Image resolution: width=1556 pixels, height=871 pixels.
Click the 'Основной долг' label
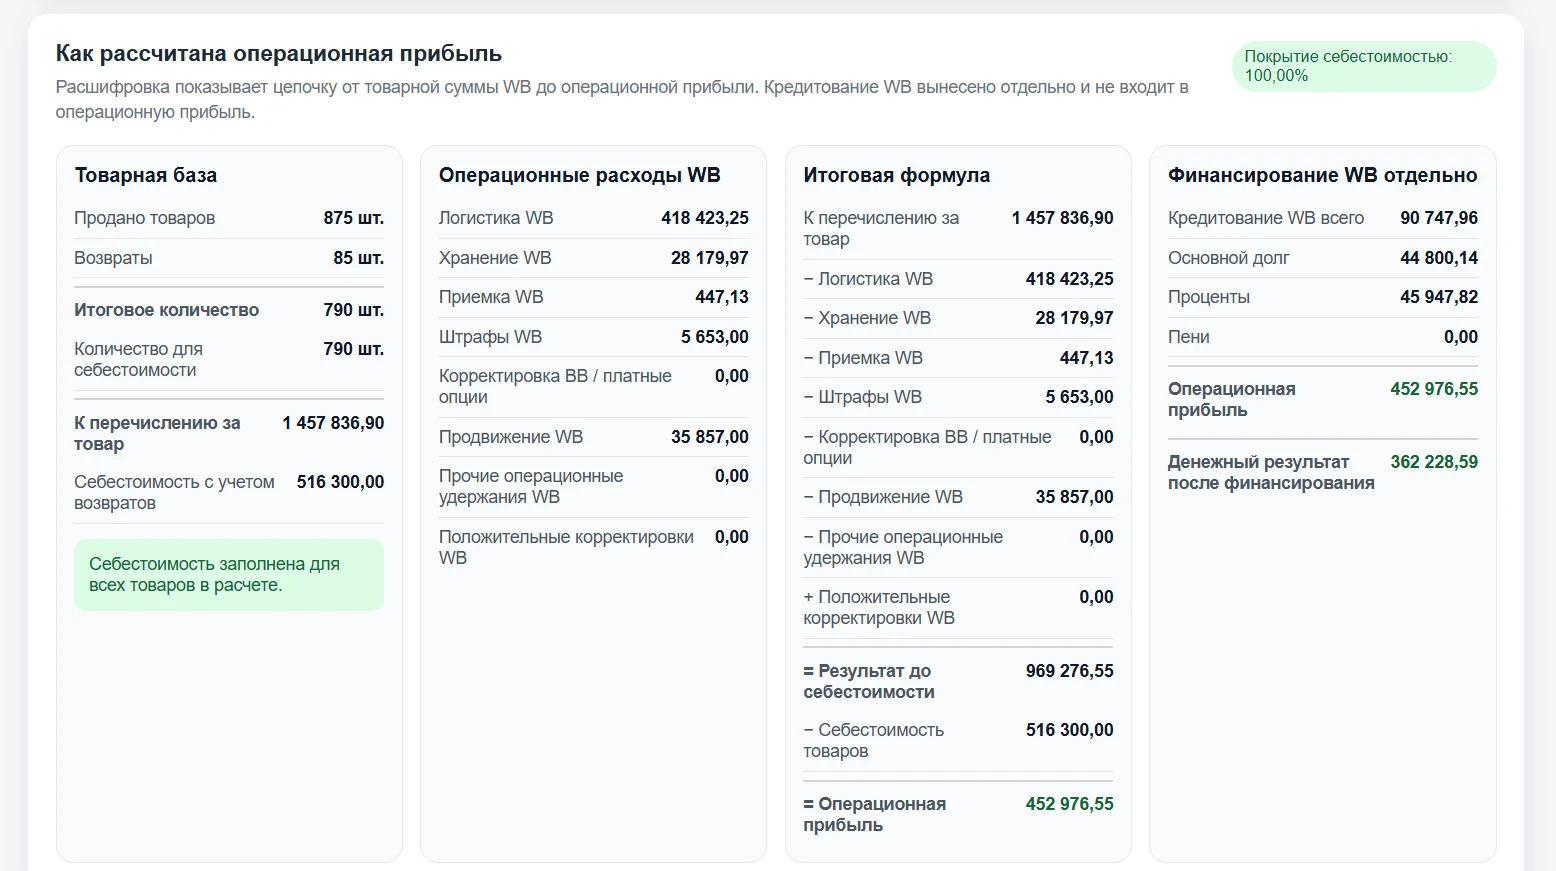point(1229,258)
